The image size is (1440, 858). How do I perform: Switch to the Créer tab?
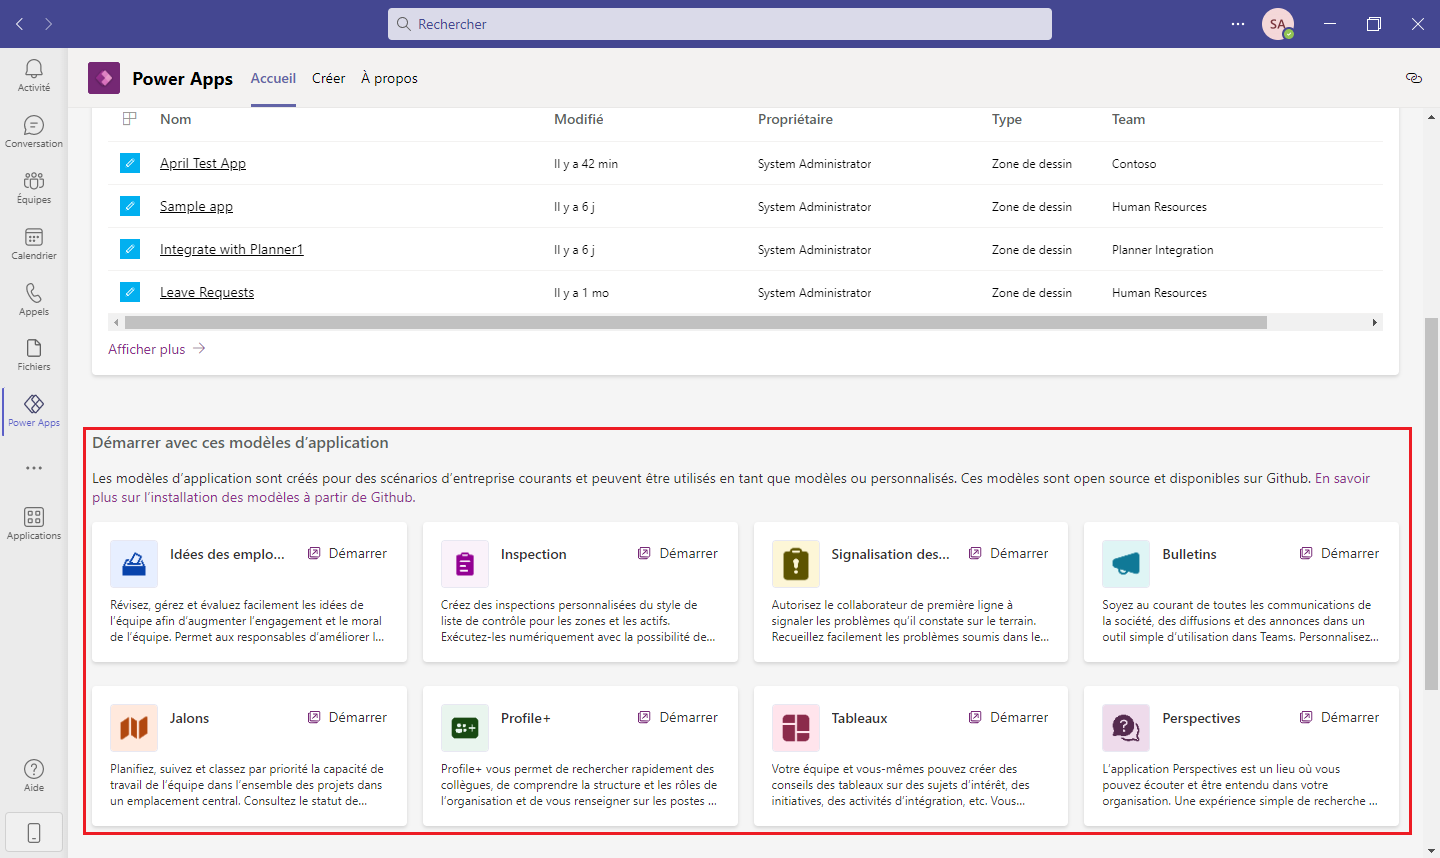(328, 78)
